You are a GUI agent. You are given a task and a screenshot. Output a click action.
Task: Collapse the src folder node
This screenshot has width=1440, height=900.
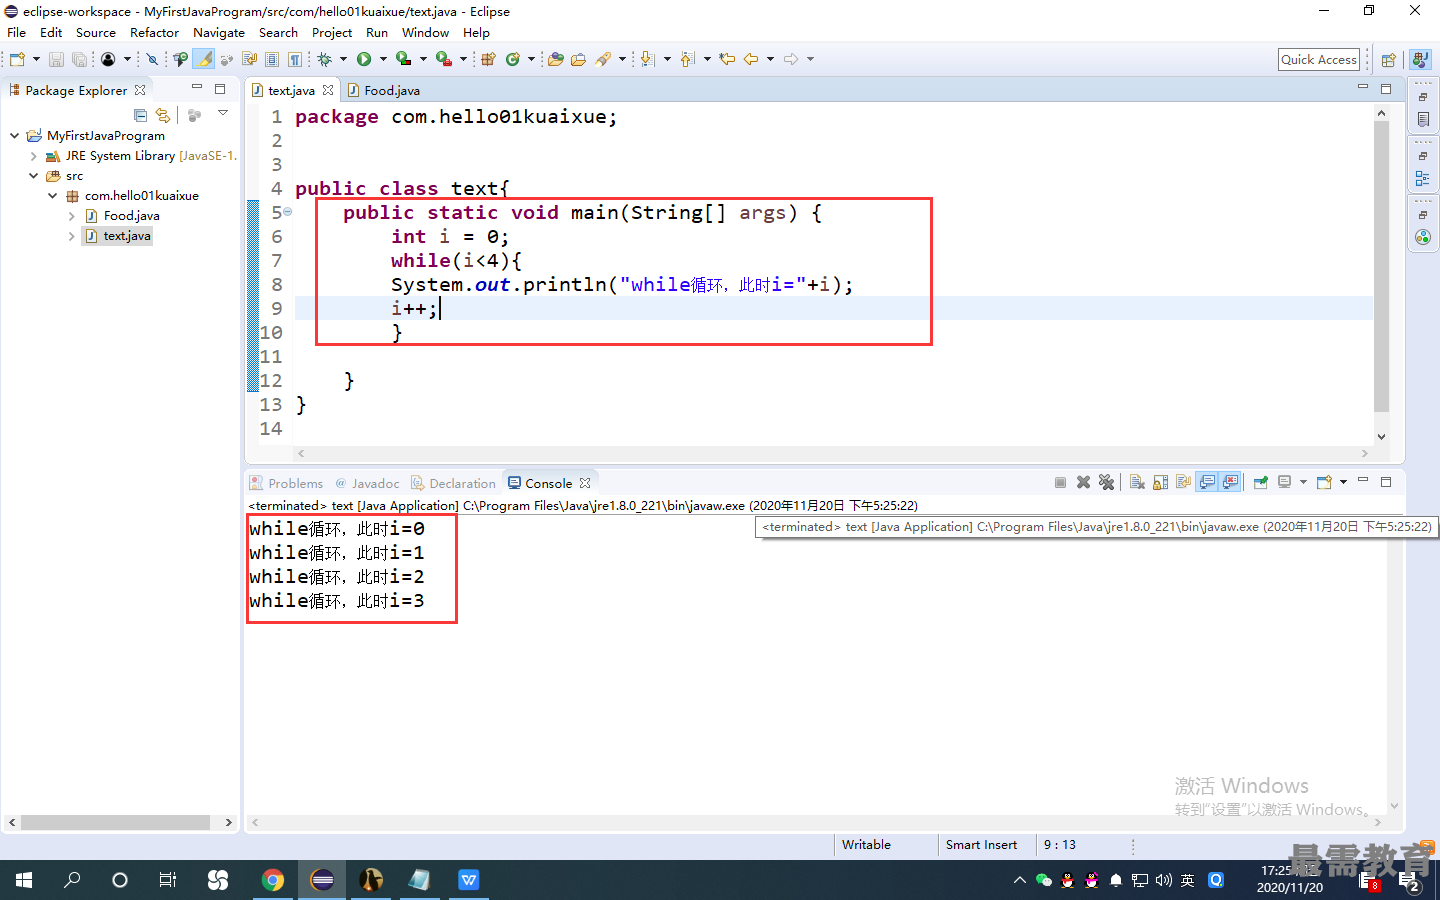[x=33, y=175]
